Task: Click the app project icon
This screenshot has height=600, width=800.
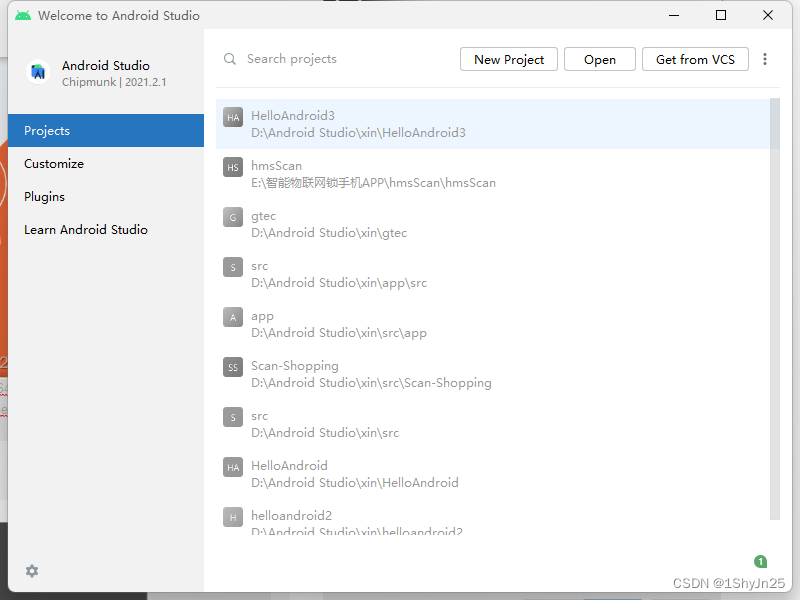Action: click(233, 317)
